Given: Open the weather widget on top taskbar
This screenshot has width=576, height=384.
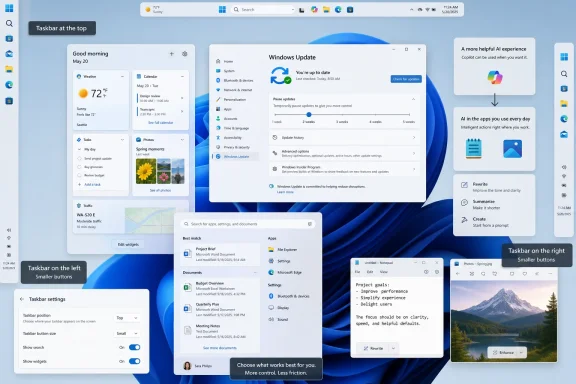Looking at the screenshot, I should coord(154,10).
